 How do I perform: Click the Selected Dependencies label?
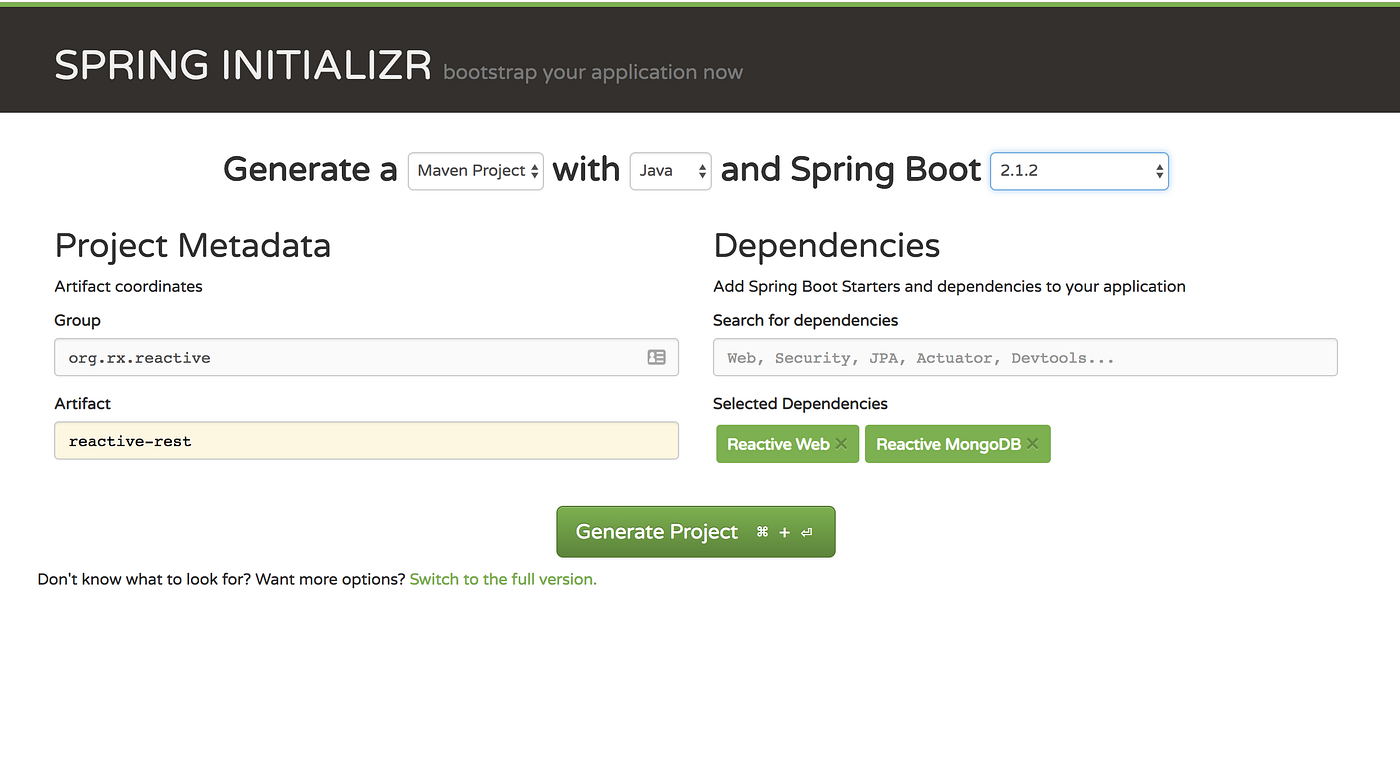click(x=801, y=404)
